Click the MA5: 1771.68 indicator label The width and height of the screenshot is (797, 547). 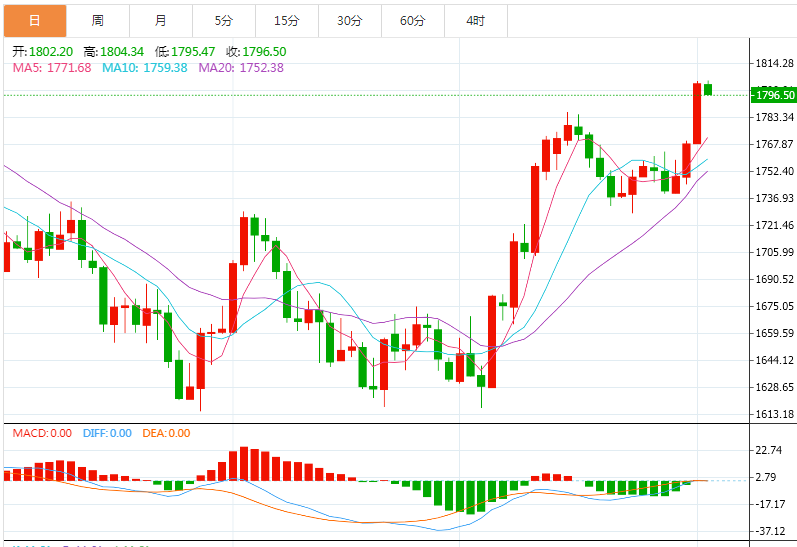[52, 68]
